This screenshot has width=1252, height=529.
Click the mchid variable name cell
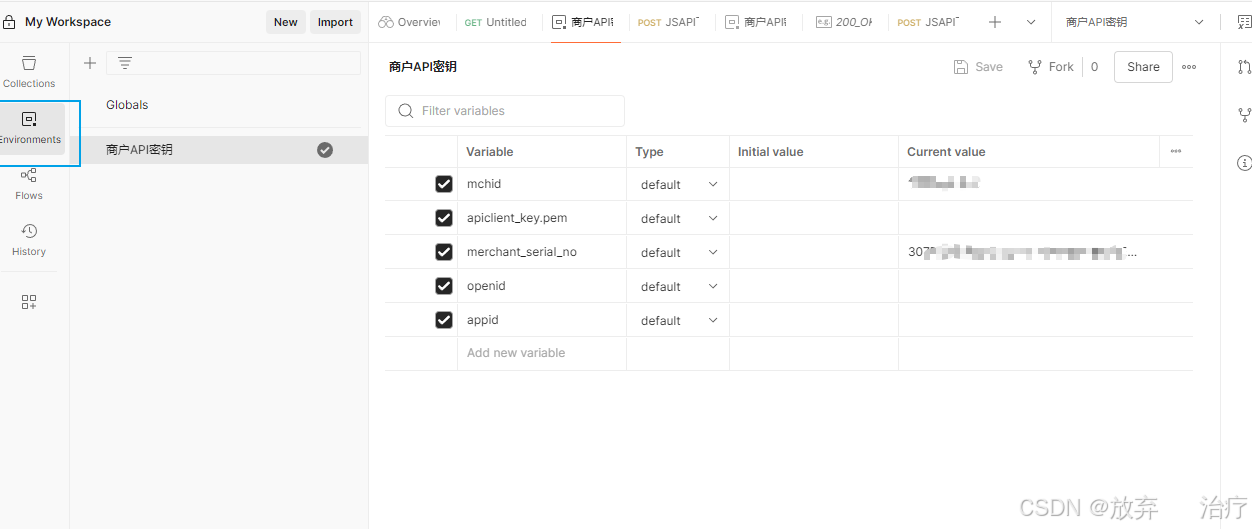click(x=542, y=184)
